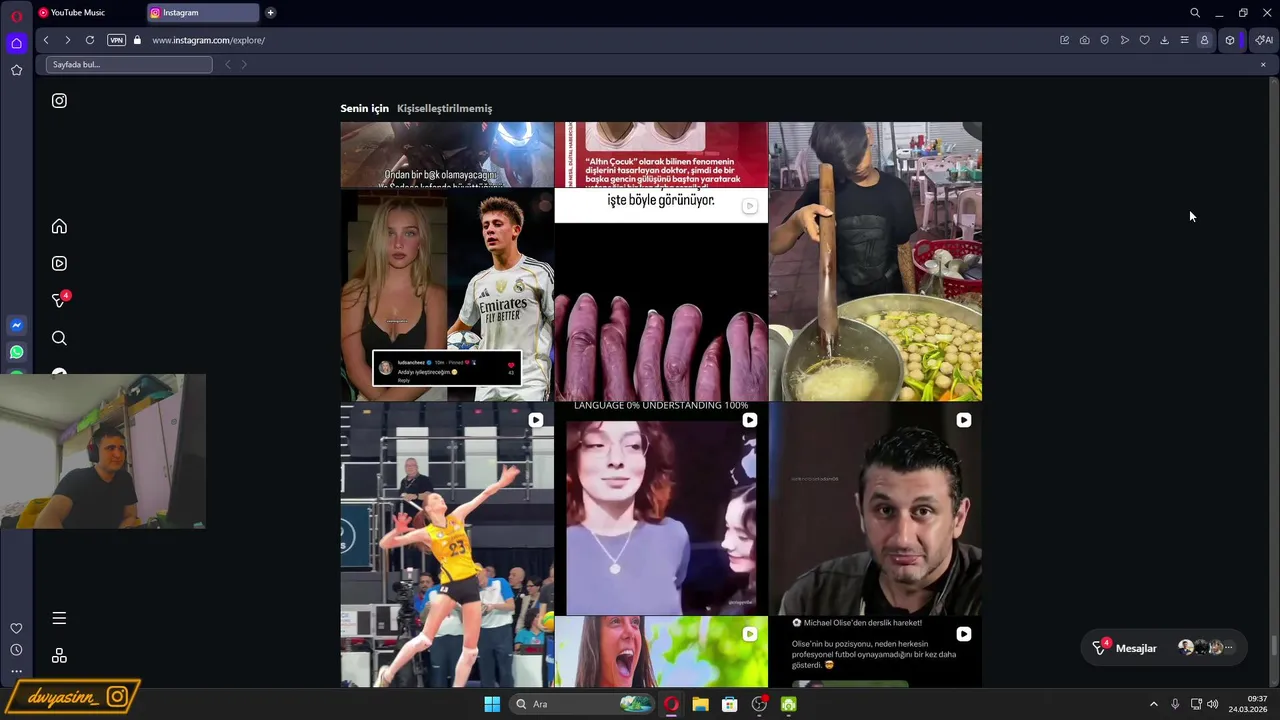Show hidden system tray icons

1153,704
